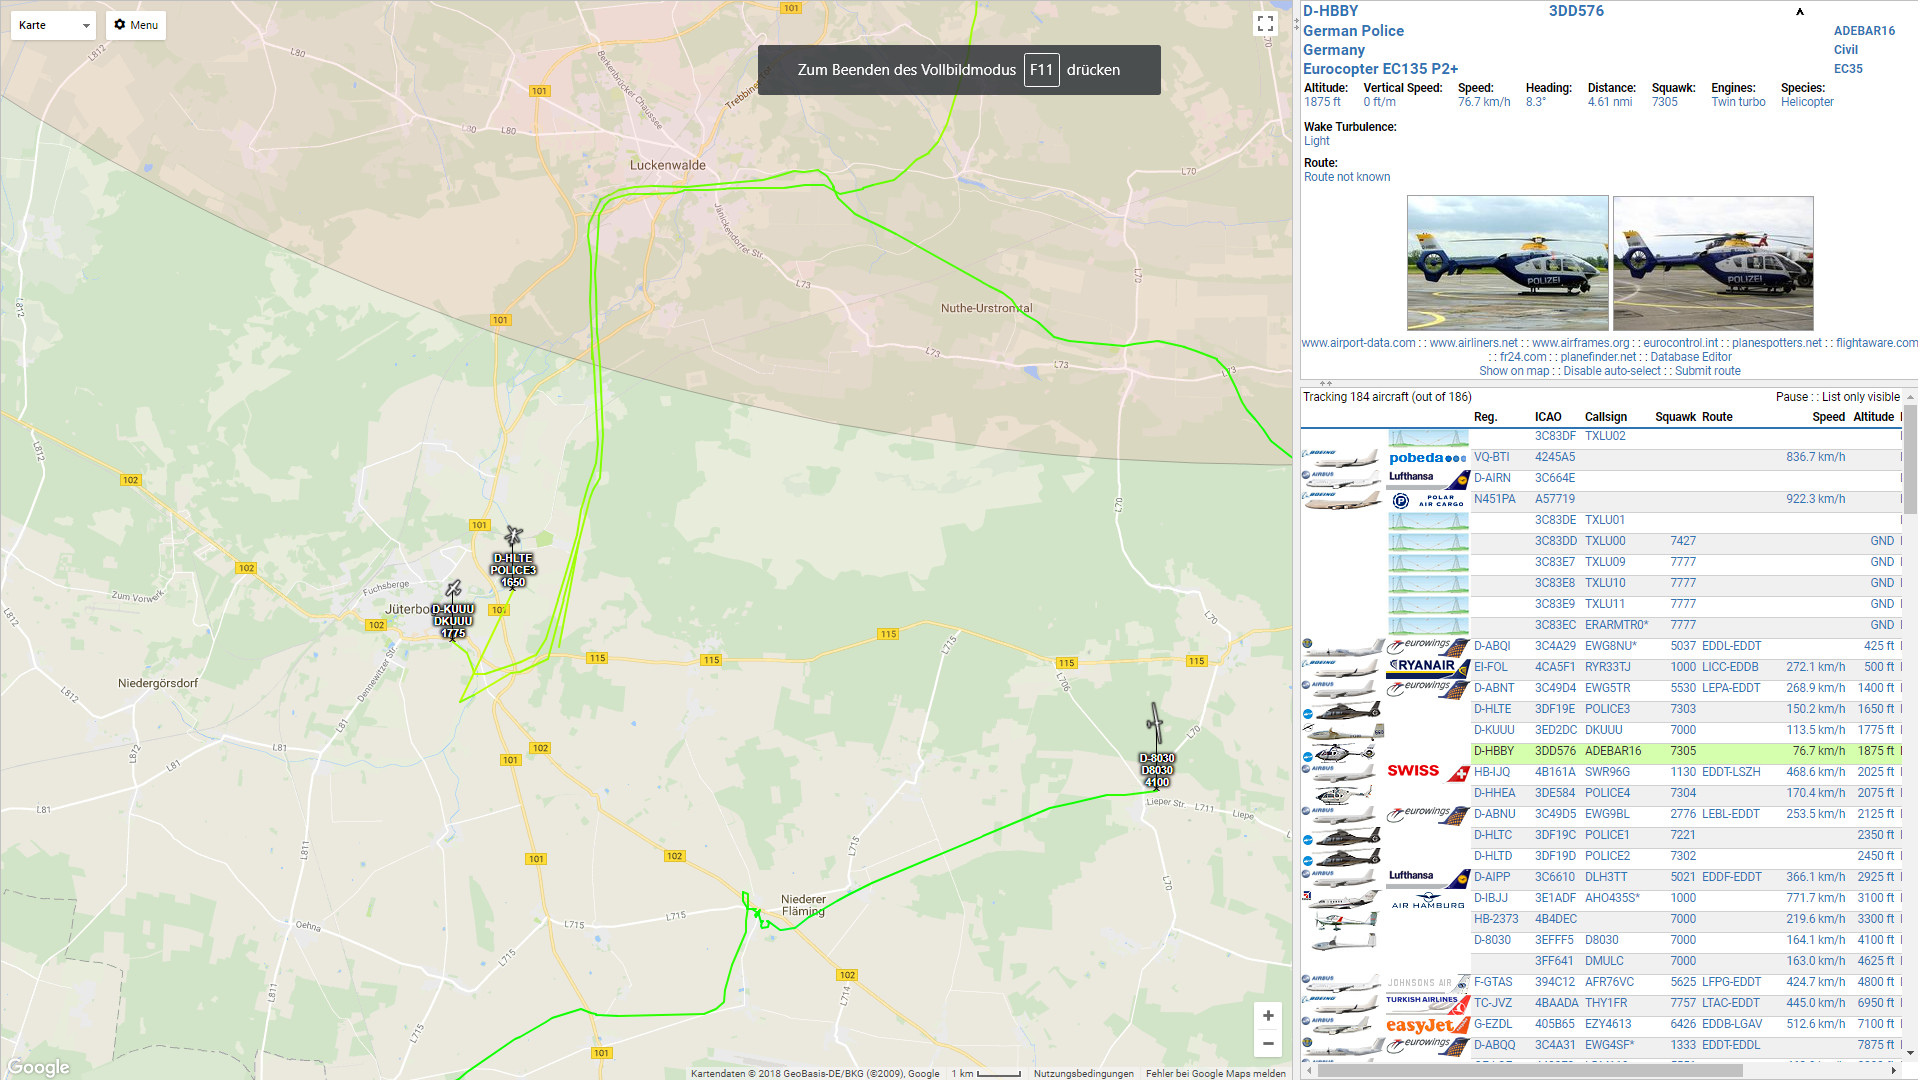Click Disable auto-select link
Viewport: 1920px width, 1080px height.
(x=1612, y=371)
